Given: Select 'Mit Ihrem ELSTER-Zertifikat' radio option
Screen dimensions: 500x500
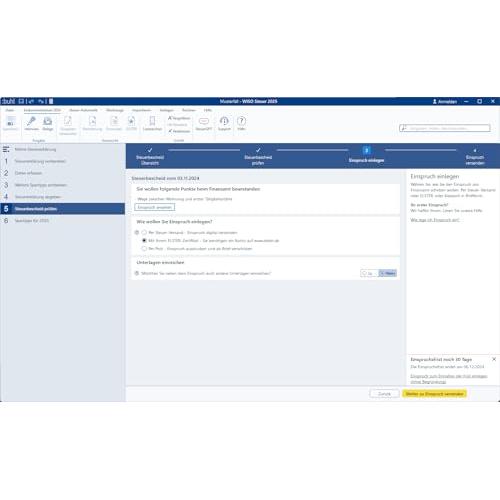Looking at the screenshot, I should coord(144,240).
